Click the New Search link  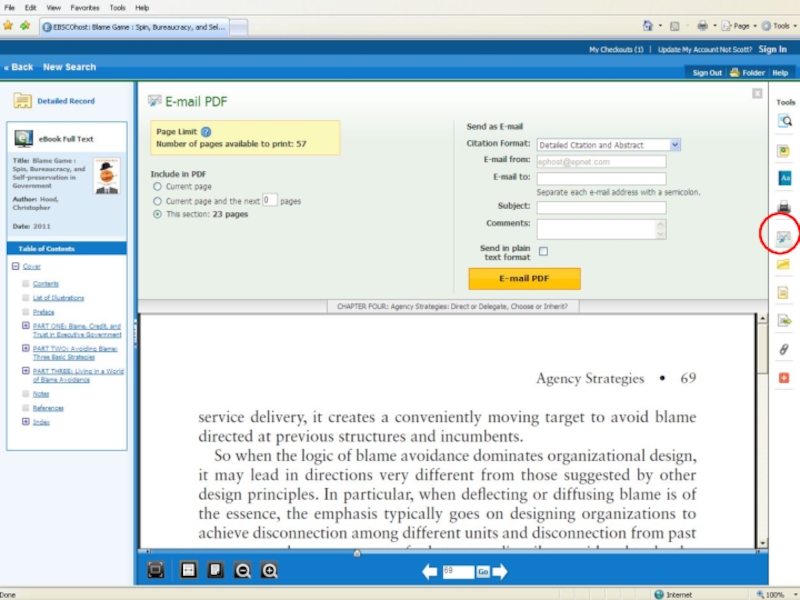click(x=69, y=67)
